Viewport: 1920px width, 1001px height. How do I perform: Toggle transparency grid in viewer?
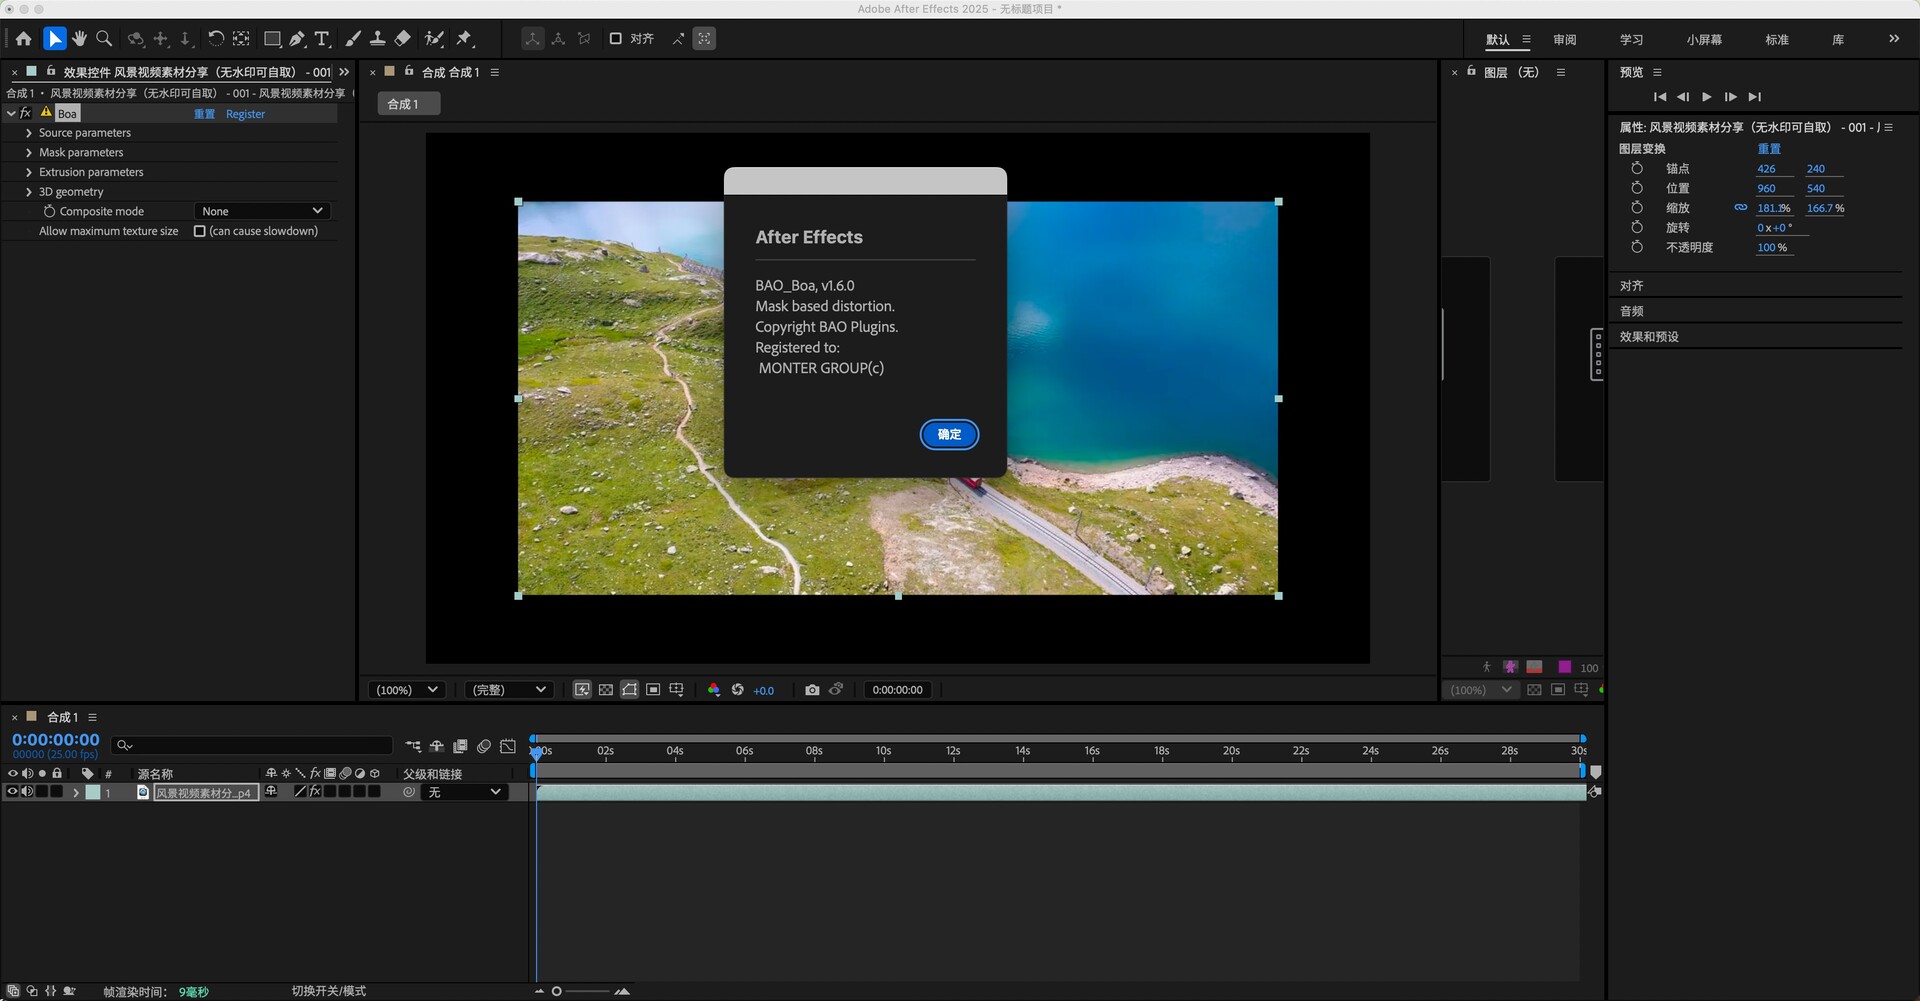(x=606, y=690)
